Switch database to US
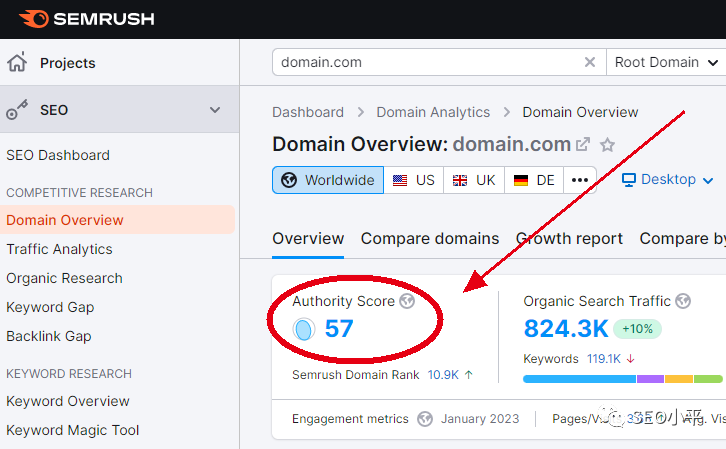The height and width of the screenshot is (449, 726). [x=413, y=180]
